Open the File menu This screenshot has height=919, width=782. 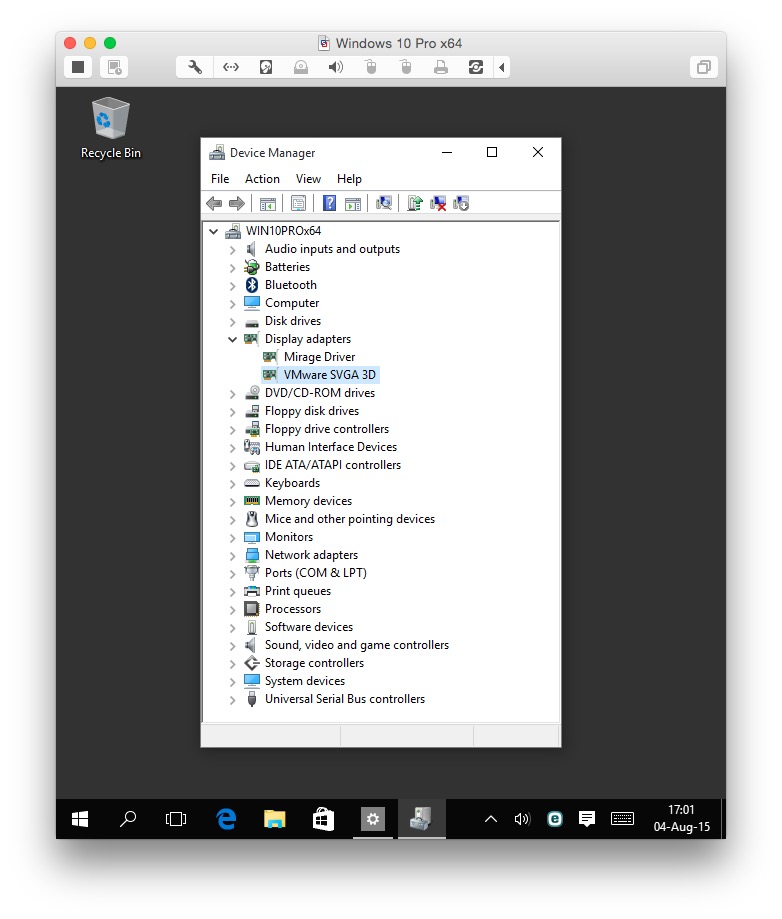[220, 179]
